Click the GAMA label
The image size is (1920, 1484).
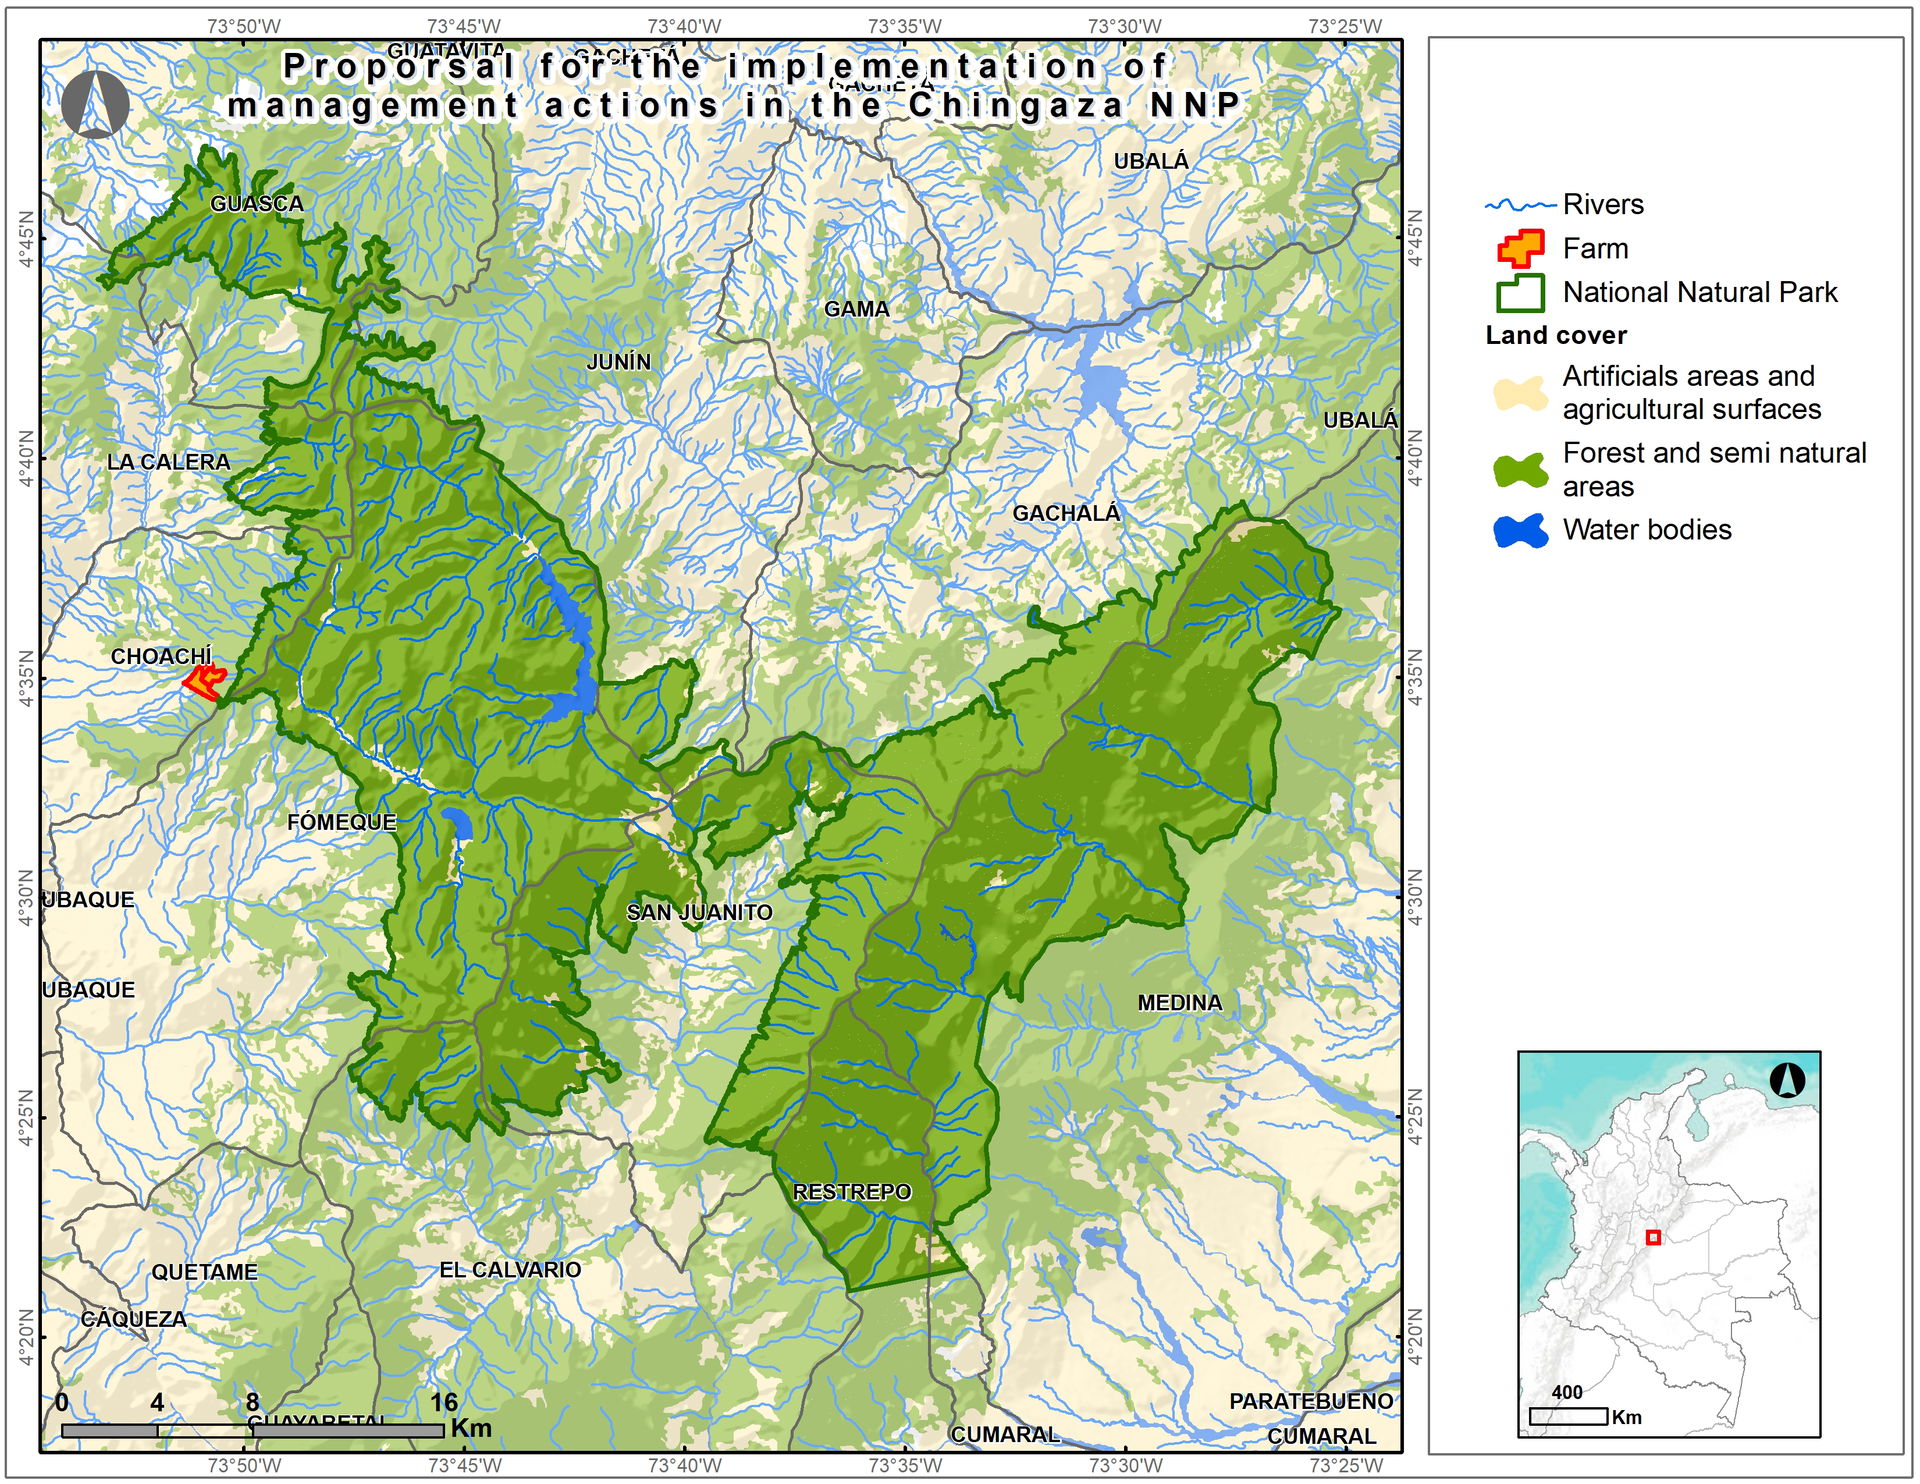[857, 310]
